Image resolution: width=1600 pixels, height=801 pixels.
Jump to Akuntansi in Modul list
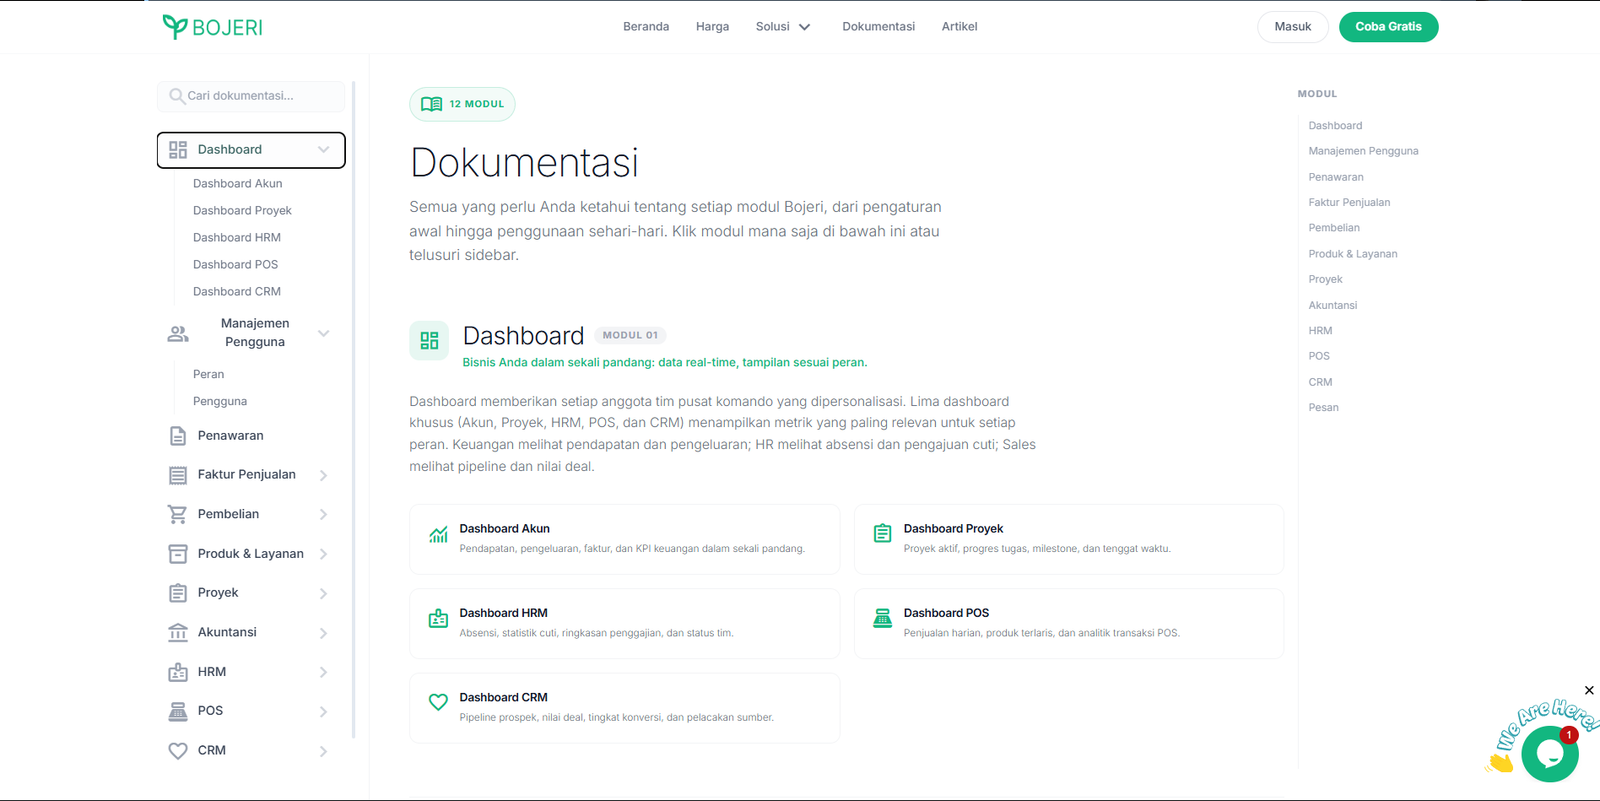click(1333, 305)
